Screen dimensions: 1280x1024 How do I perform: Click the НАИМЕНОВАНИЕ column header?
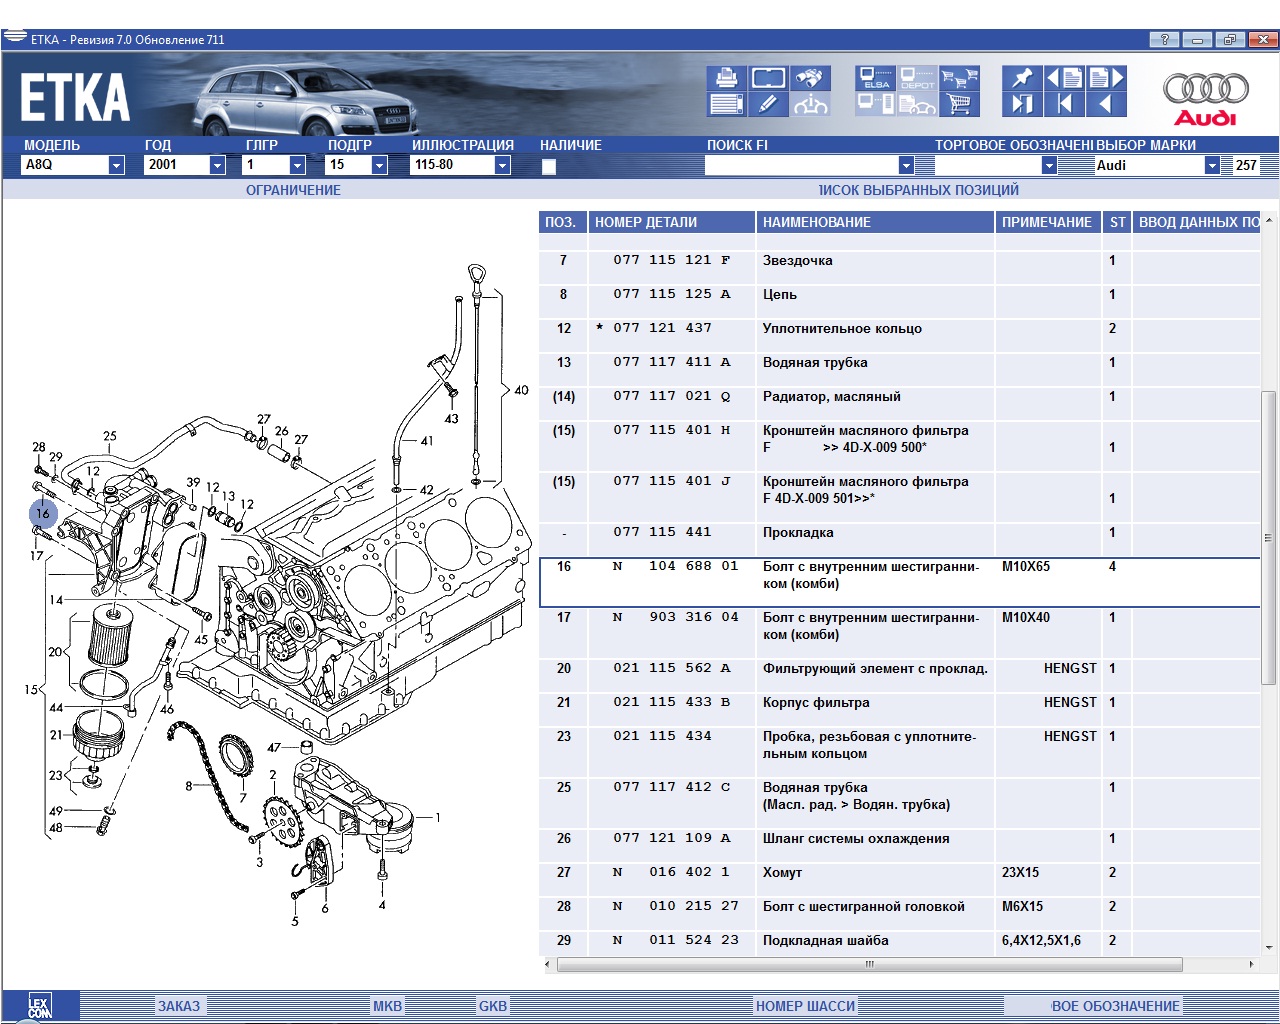tap(875, 222)
